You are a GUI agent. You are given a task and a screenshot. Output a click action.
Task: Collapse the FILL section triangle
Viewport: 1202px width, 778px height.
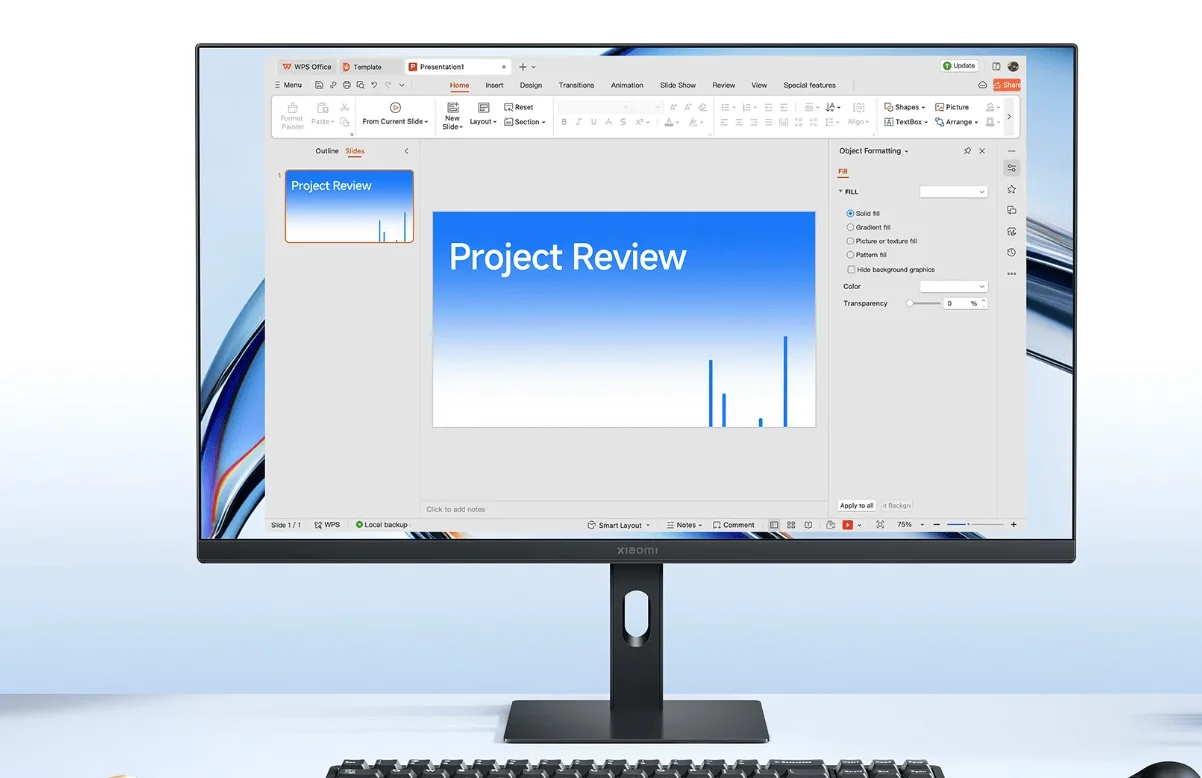(841, 191)
